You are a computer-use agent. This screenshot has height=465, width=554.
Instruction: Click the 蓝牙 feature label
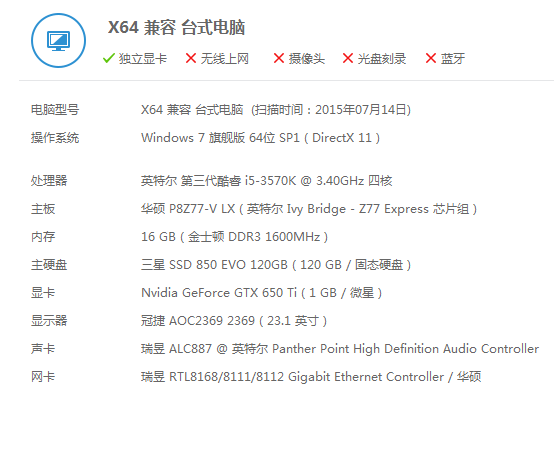[x=453, y=59]
